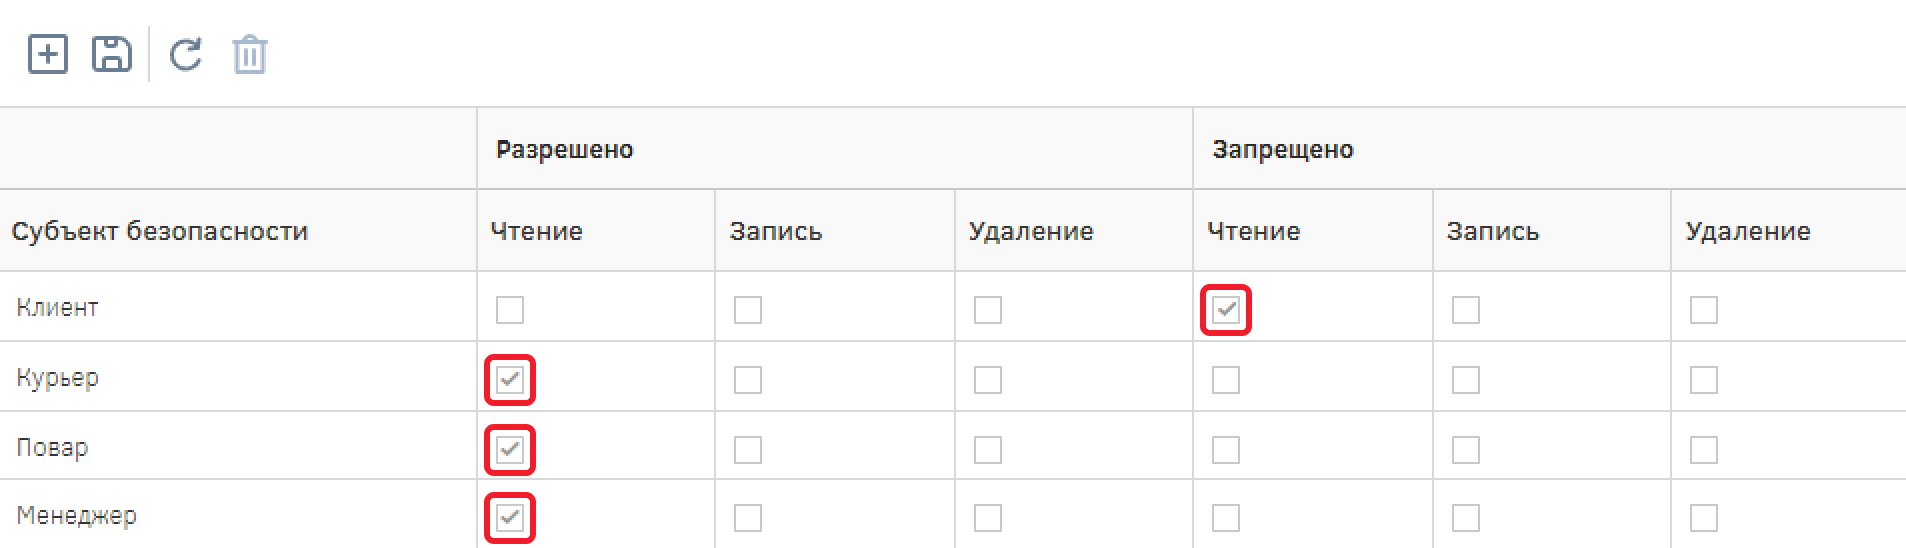The width and height of the screenshot is (1906, 548).
Task: Click the Запрещено group header
Action: [x=1283, y=149]
